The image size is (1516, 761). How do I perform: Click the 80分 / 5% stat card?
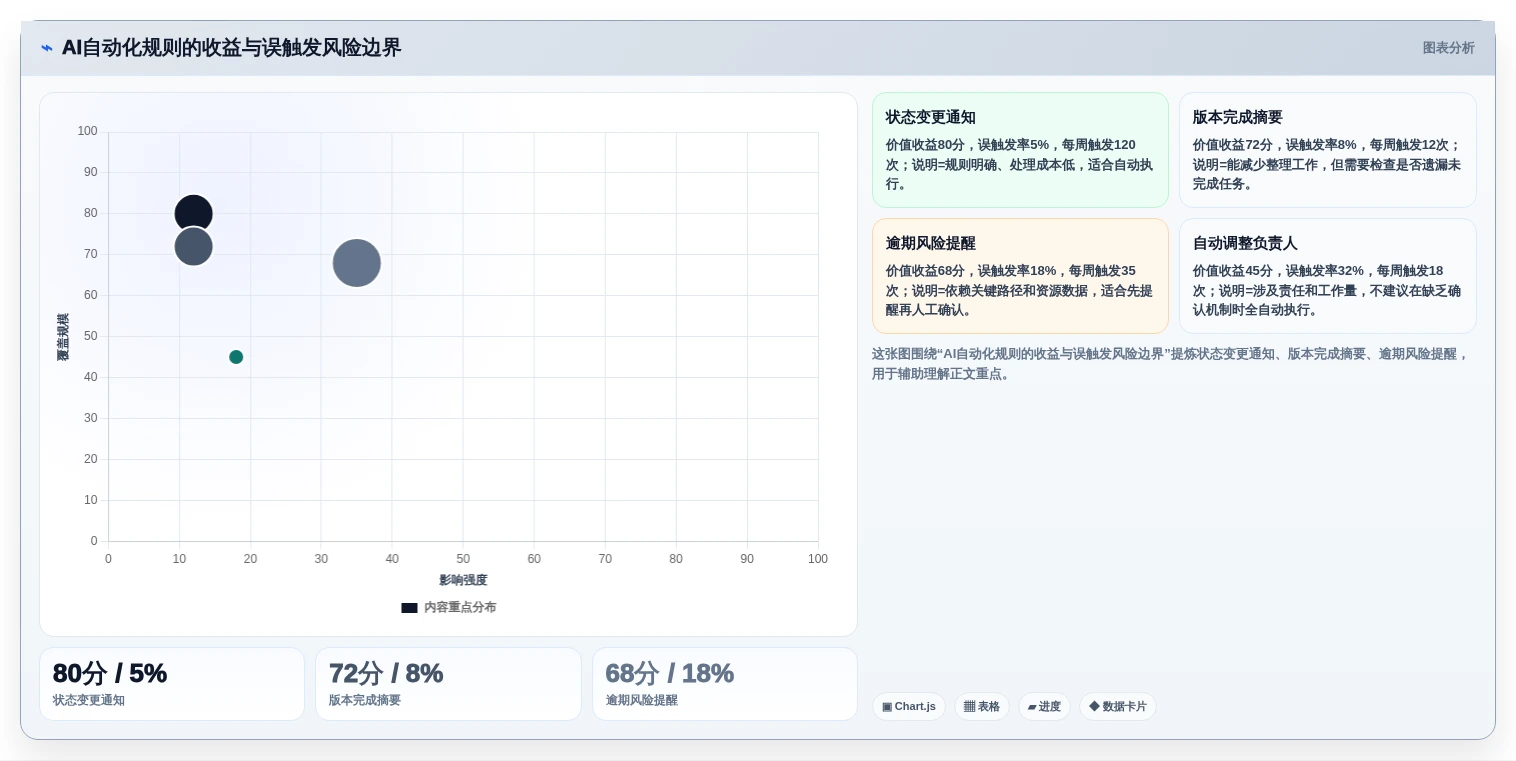click(172, 684)
